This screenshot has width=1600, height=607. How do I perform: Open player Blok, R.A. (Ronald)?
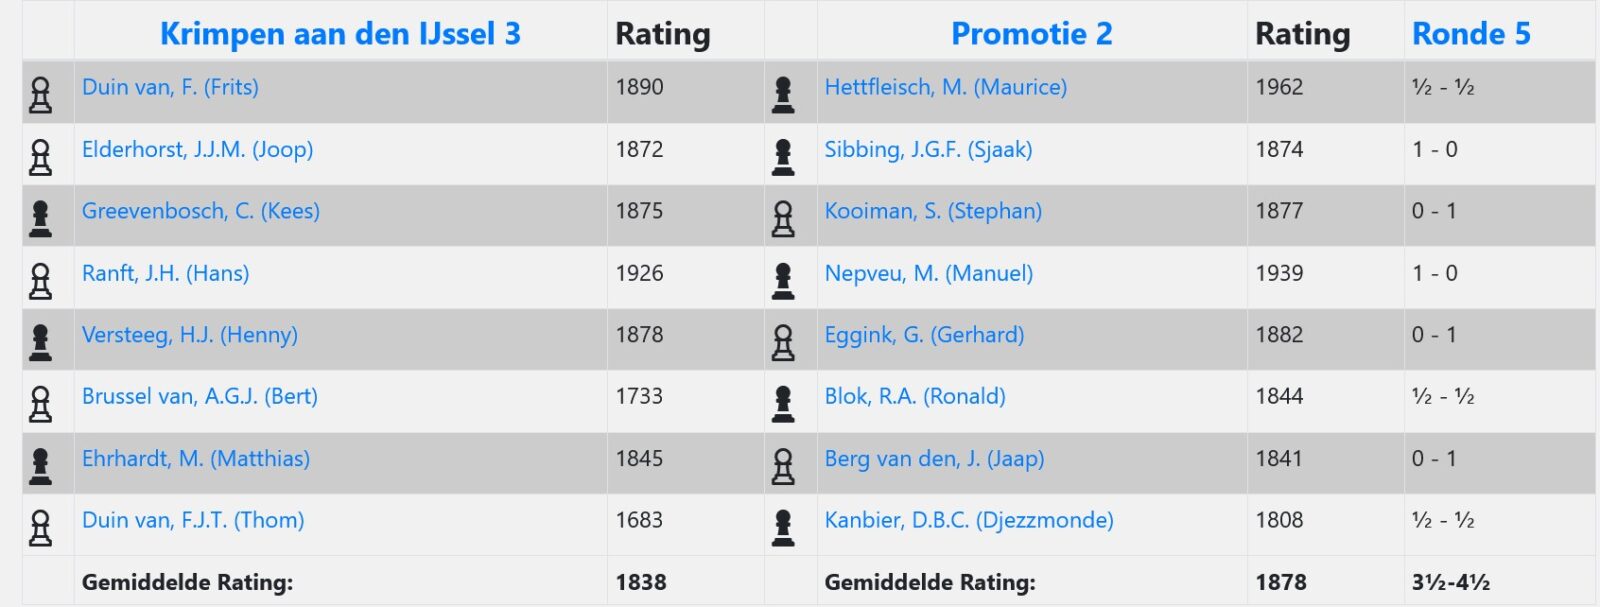914,396
